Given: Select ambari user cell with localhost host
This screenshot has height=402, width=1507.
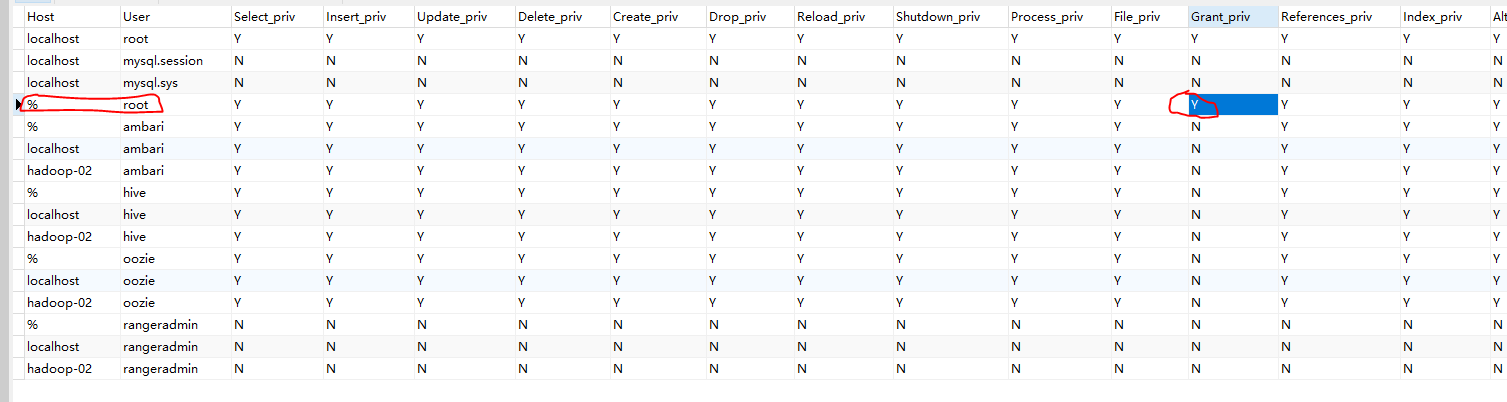Looking at the screenshot, I should click(174, 149).
